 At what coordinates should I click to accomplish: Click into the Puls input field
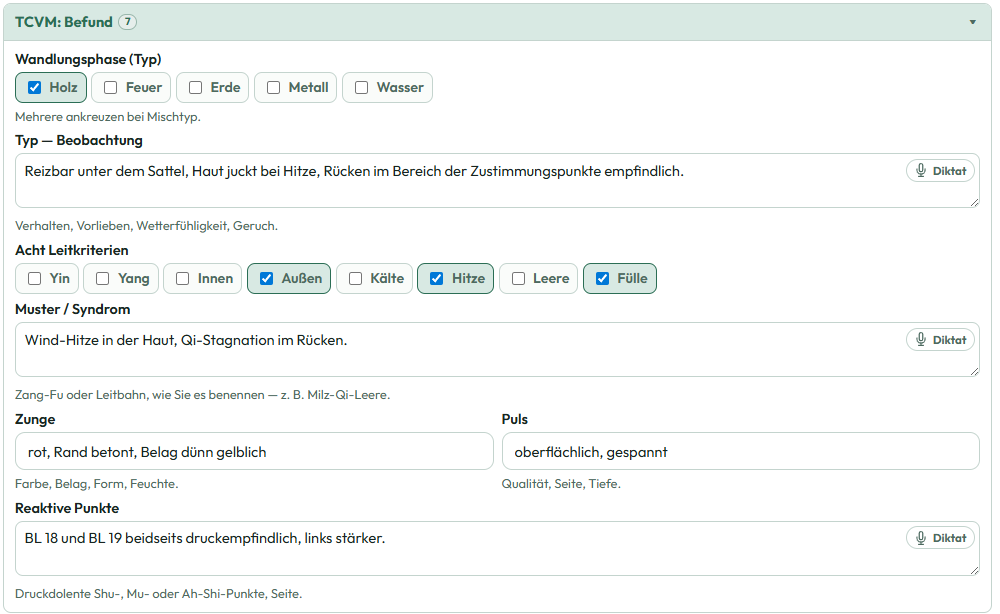coord(740,451)
